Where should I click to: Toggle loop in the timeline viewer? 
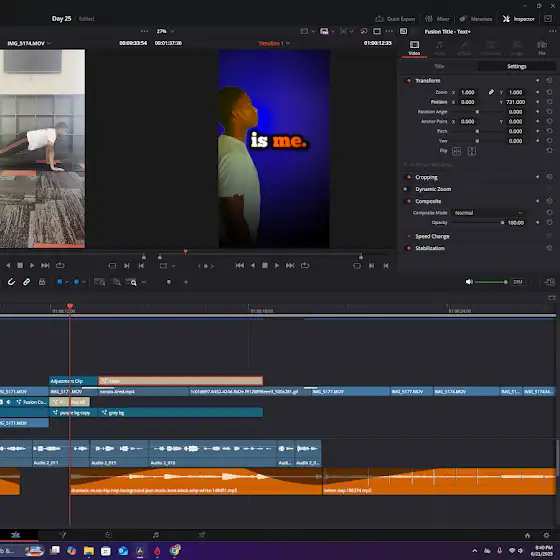[305, 265]
